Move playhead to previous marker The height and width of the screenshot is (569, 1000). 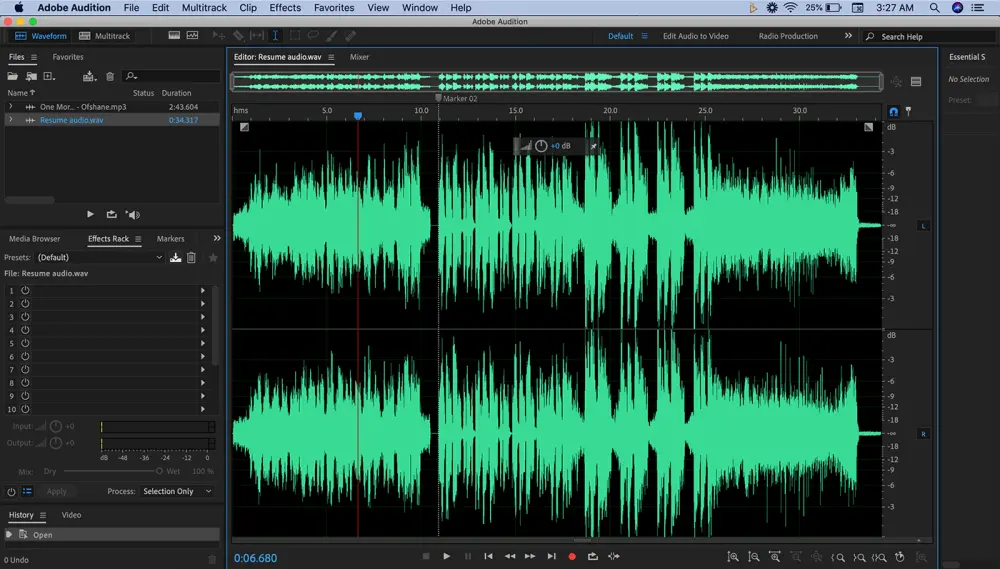[x=488, y=556]
